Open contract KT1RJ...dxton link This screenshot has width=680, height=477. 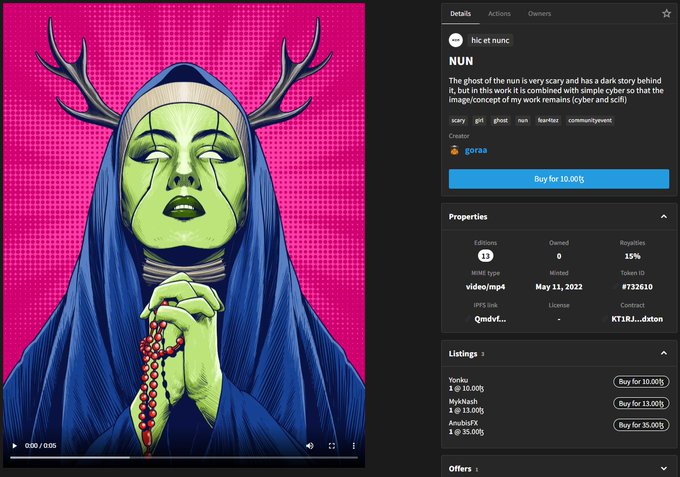click(x=637, y=319)
